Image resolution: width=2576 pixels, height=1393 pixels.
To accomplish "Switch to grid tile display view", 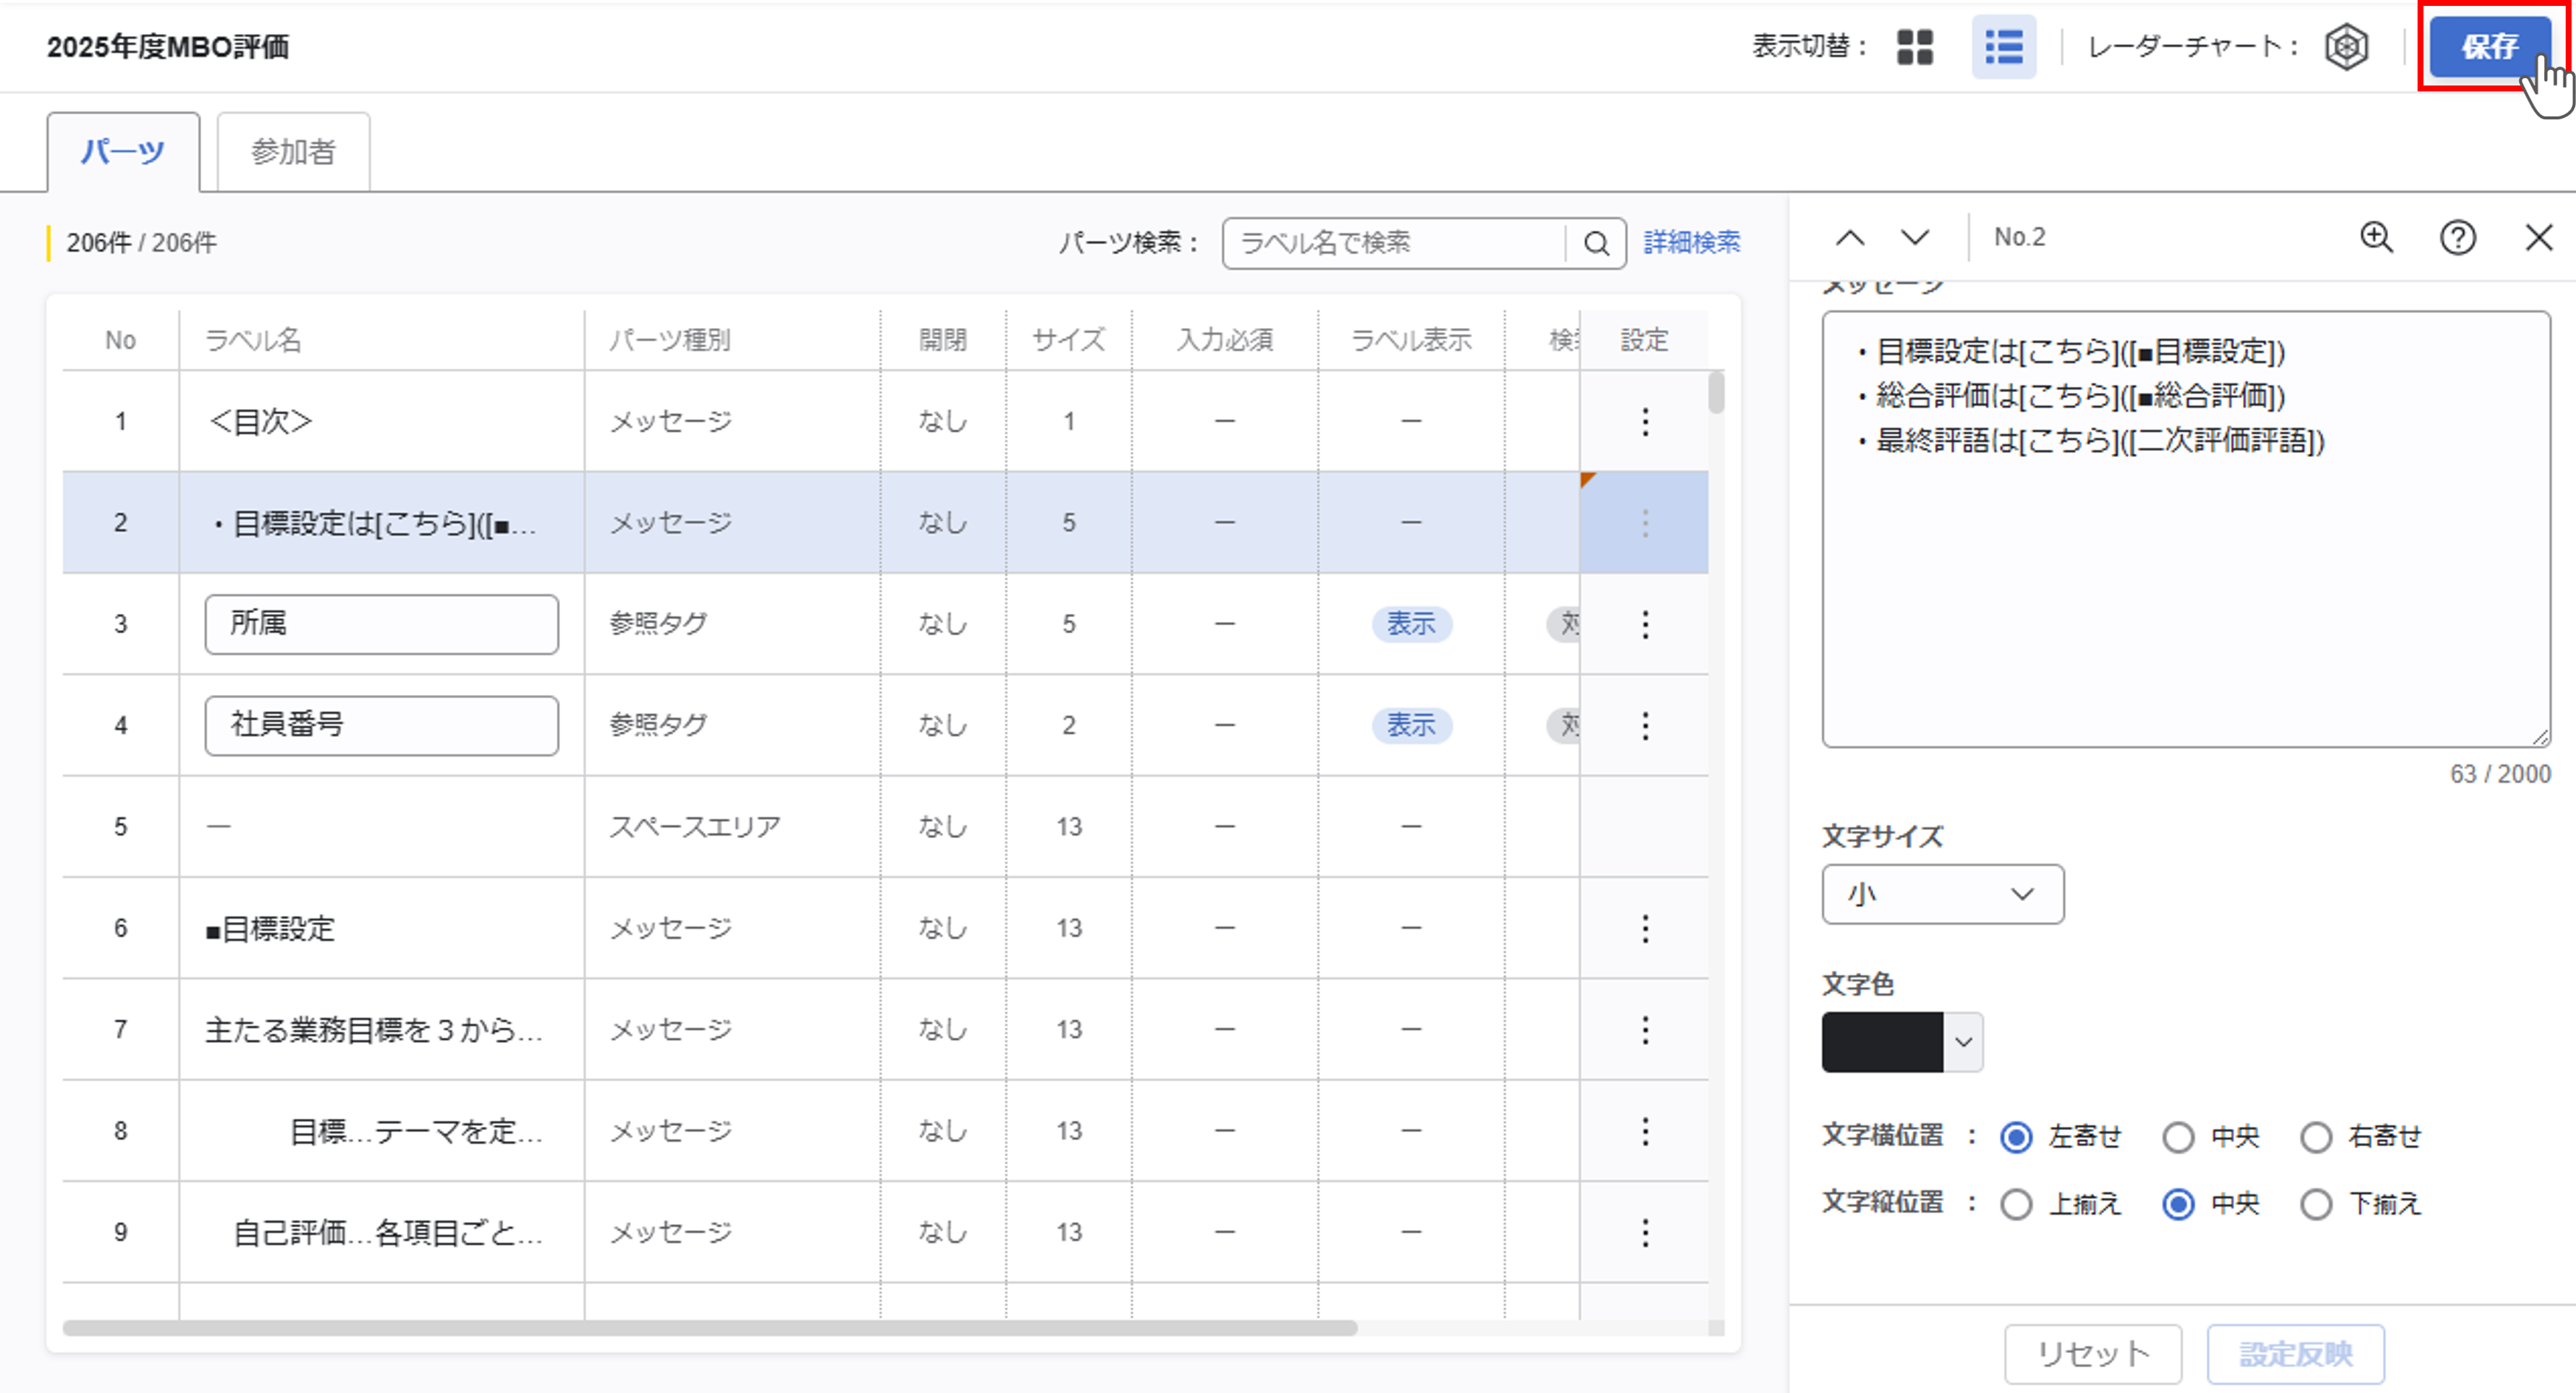I will click(x=1915, y=47).
